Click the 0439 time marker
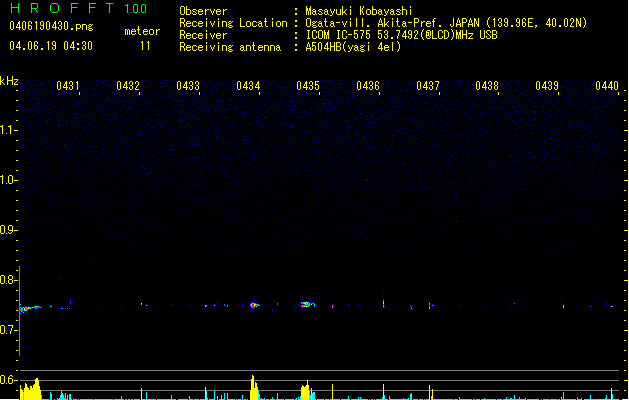Viewport: 629px width, 400px height. coord(547,86)
